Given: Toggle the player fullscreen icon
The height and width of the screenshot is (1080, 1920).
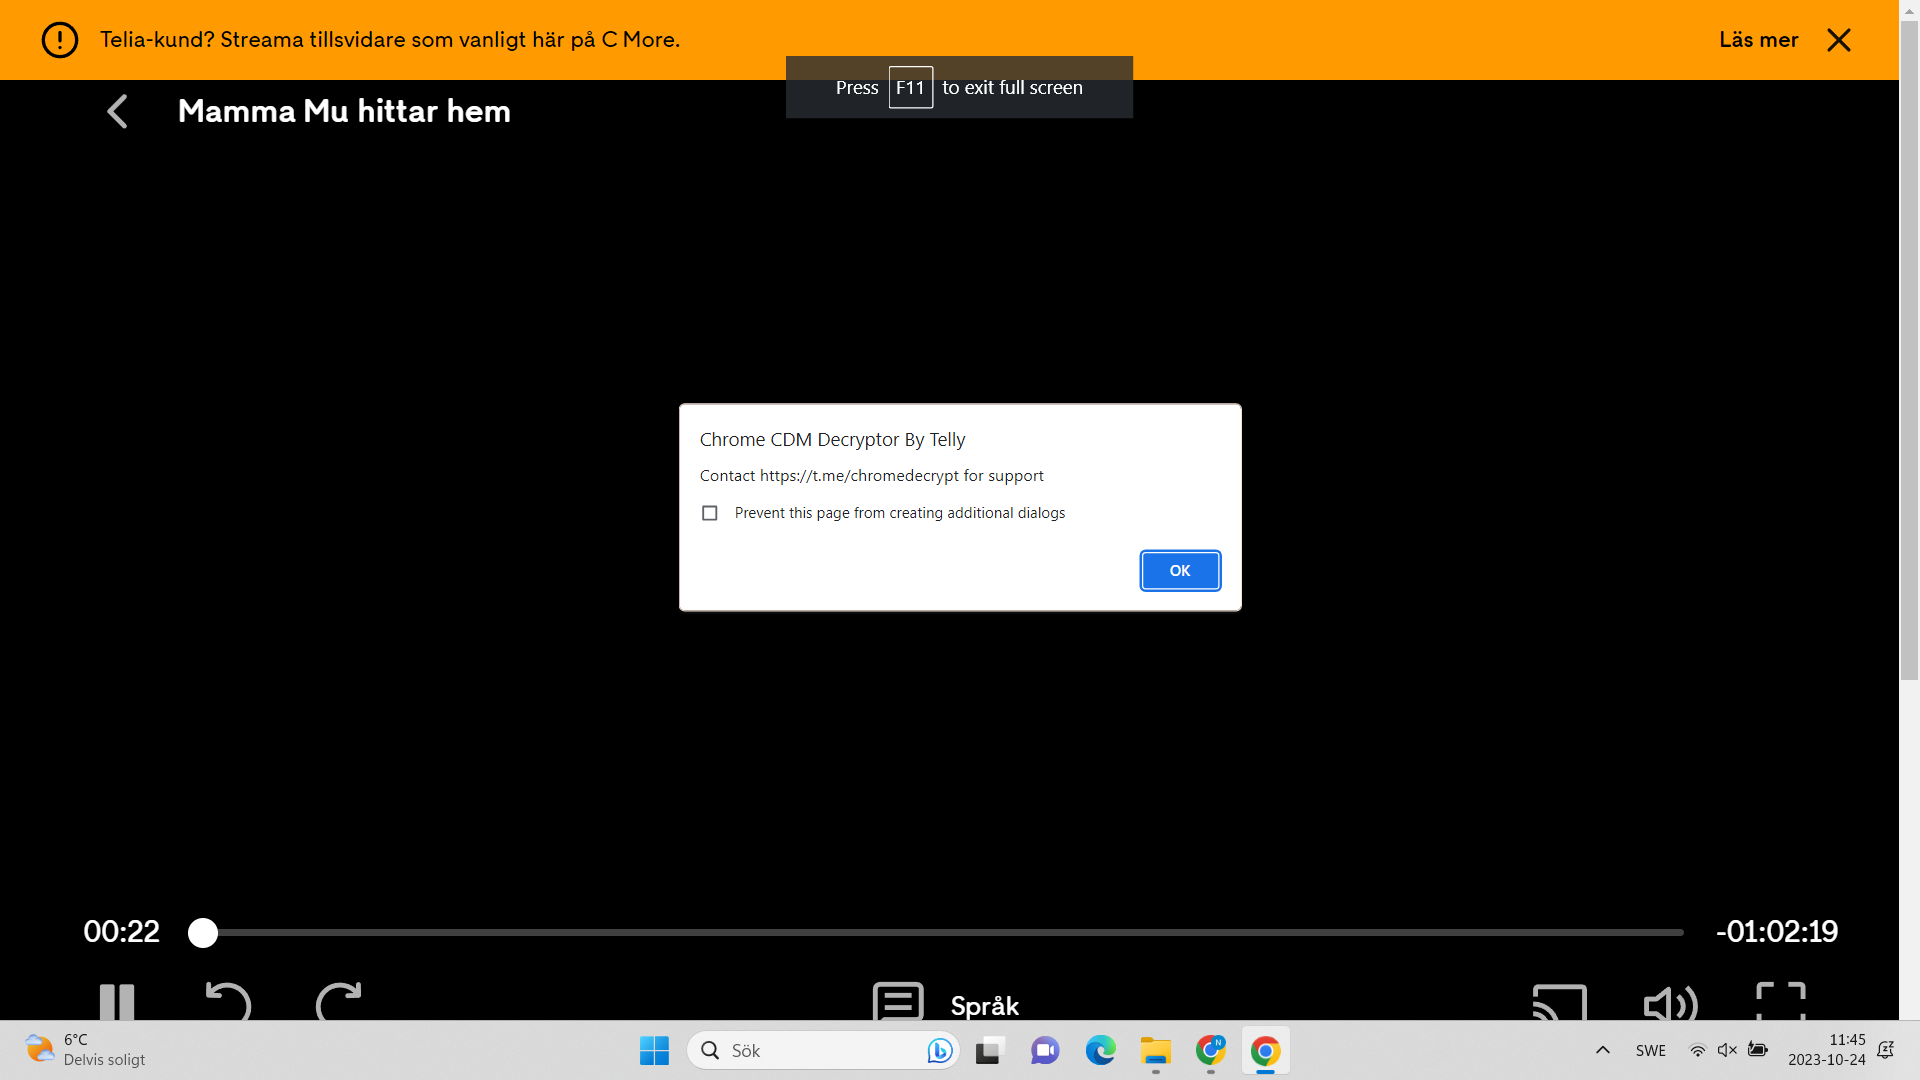Looking at the screenshot, I should click(1781, 1002).
